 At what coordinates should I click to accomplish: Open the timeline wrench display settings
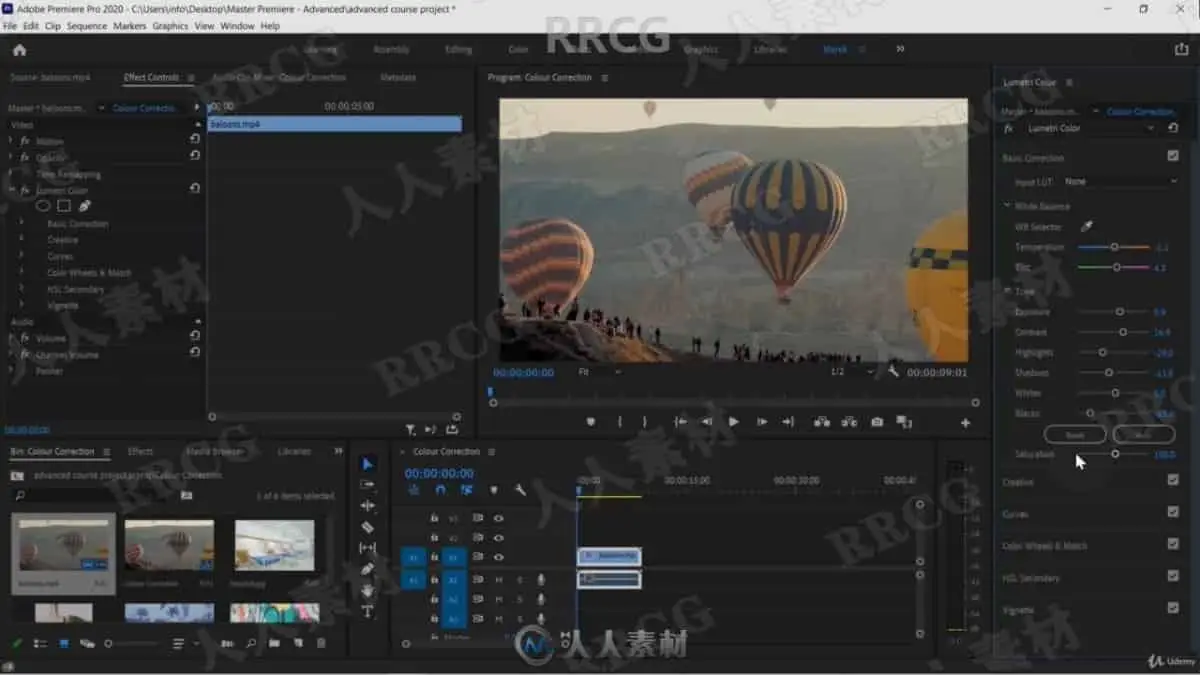[x=520, y=490]
